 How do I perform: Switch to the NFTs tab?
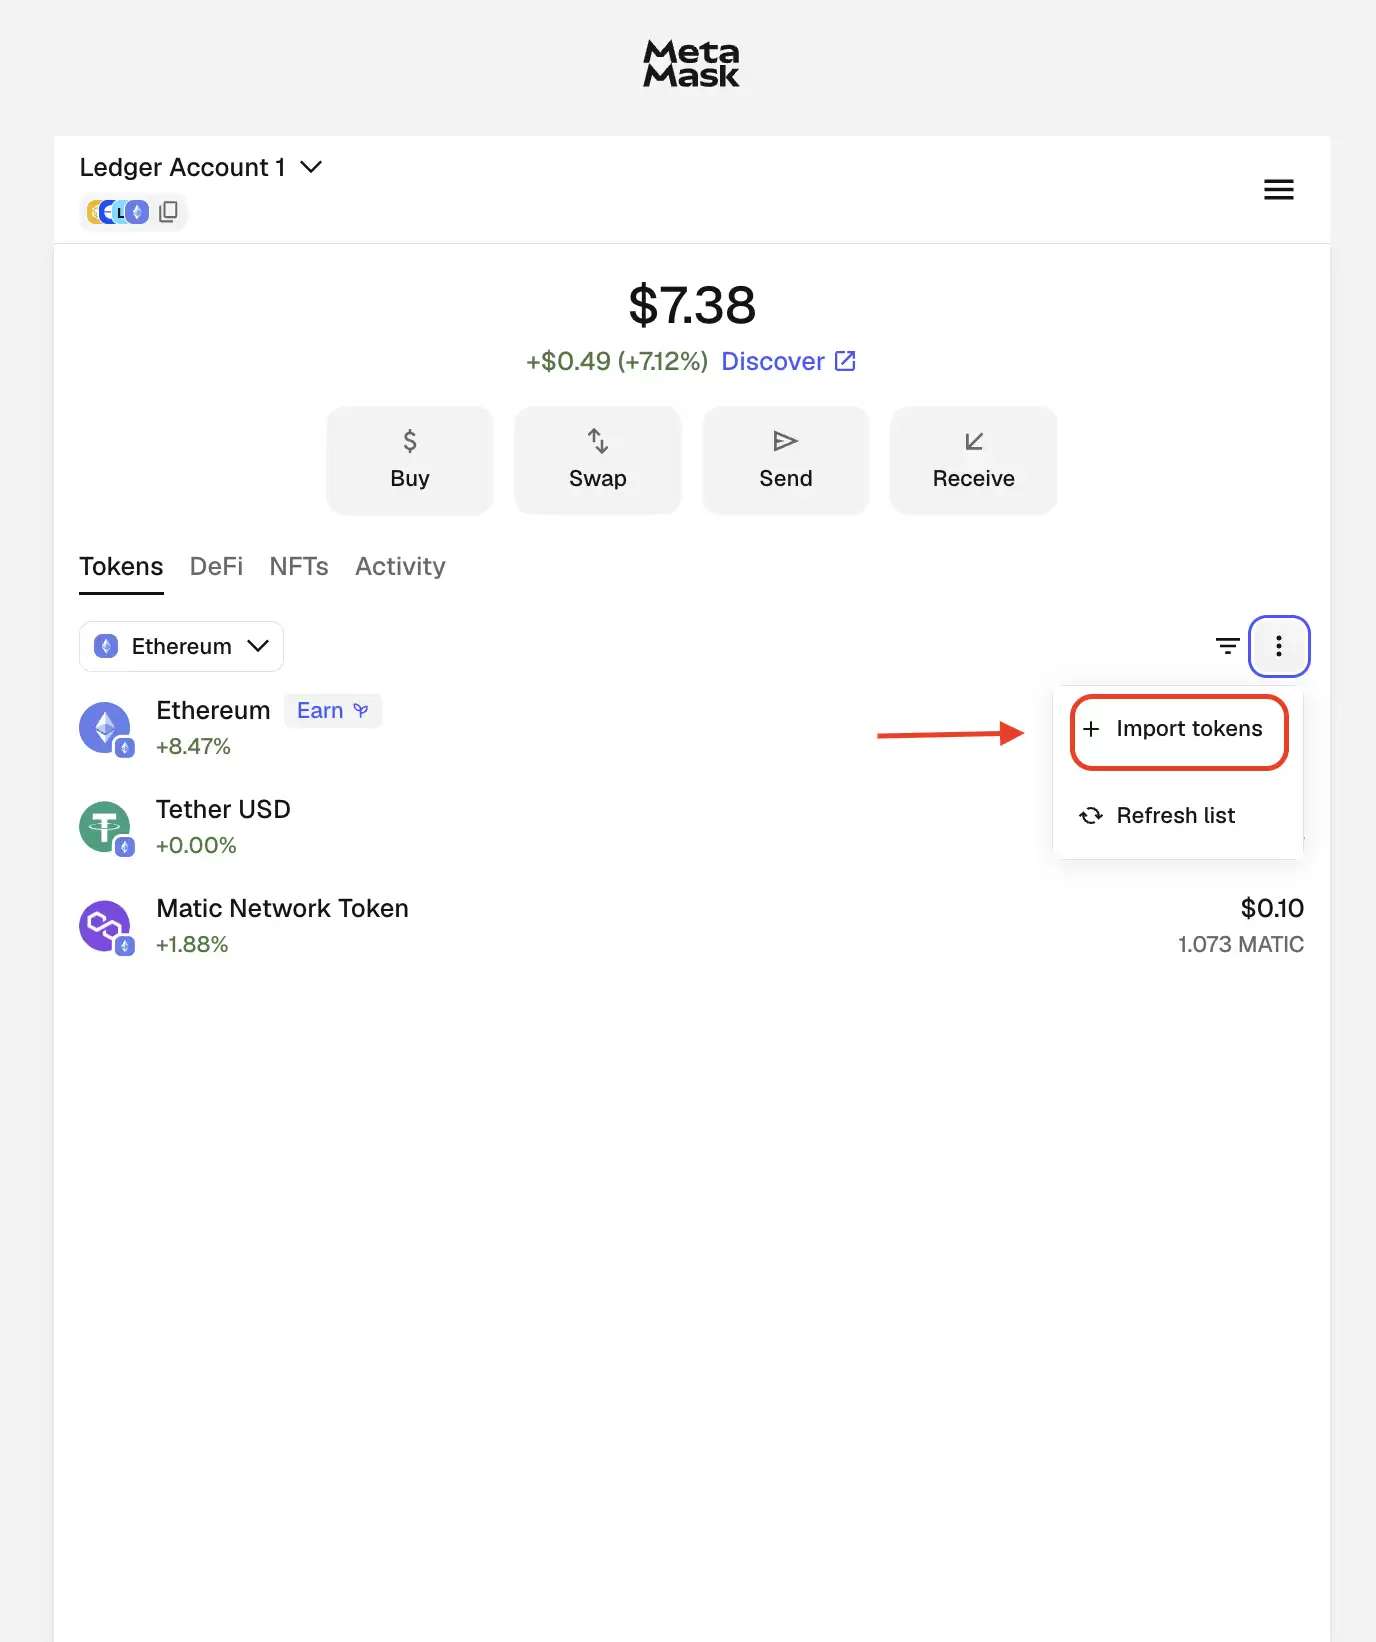click(299, 567)
